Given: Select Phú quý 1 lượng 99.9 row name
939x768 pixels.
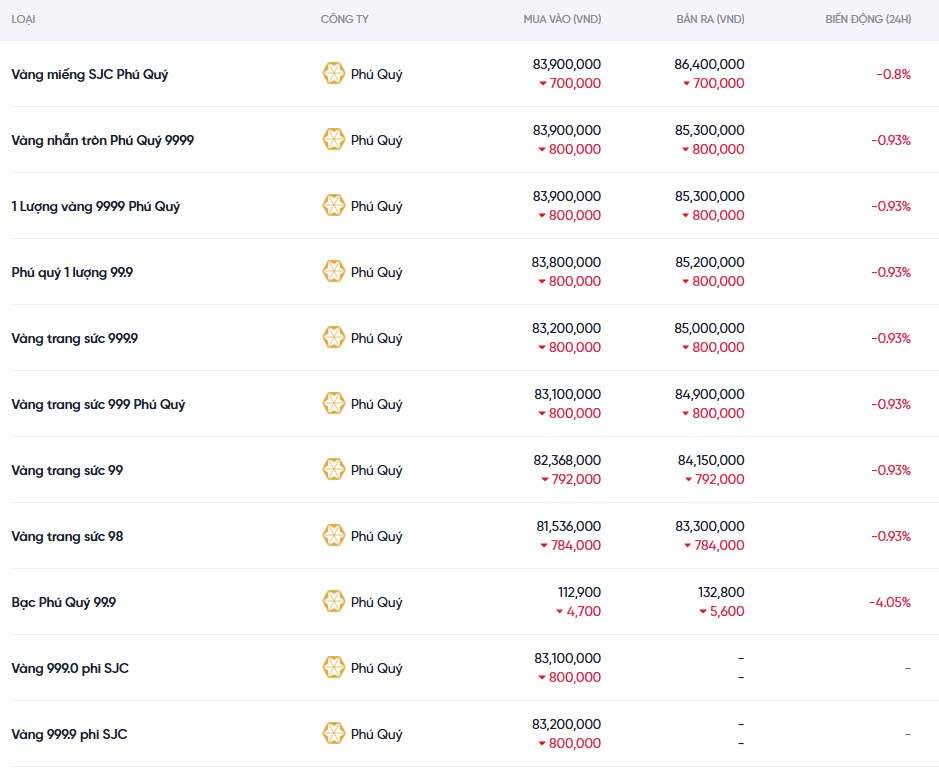Looking at the screenshot, I should point(72,272).
